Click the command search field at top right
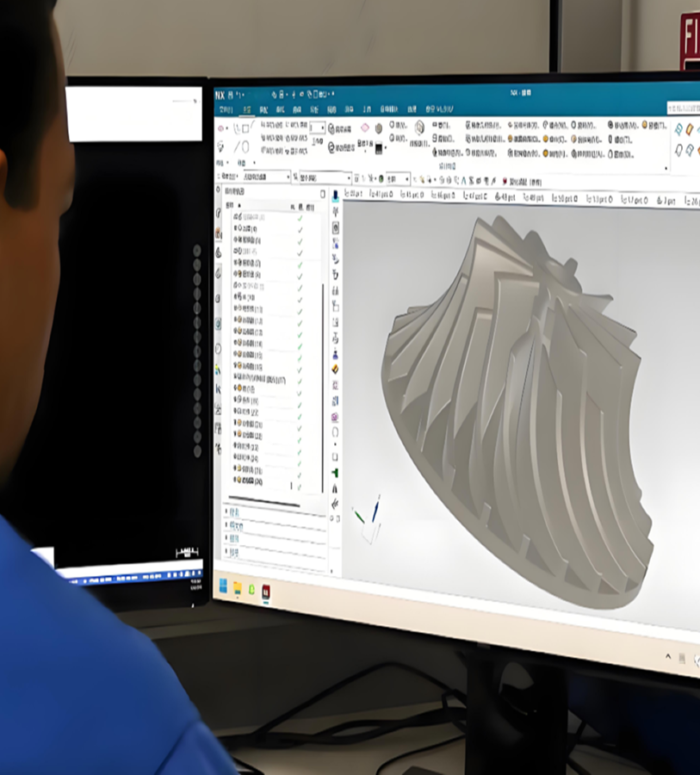700x775 pixels. point(685,107)
